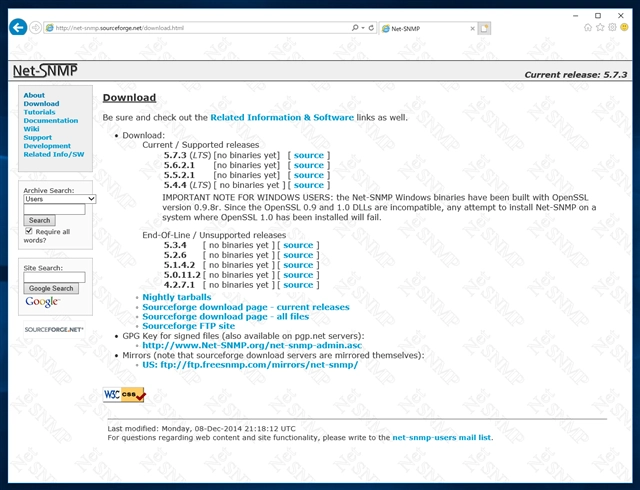Open Sourceforge download page - all files
640x490 pixels.
coord(225,316)
